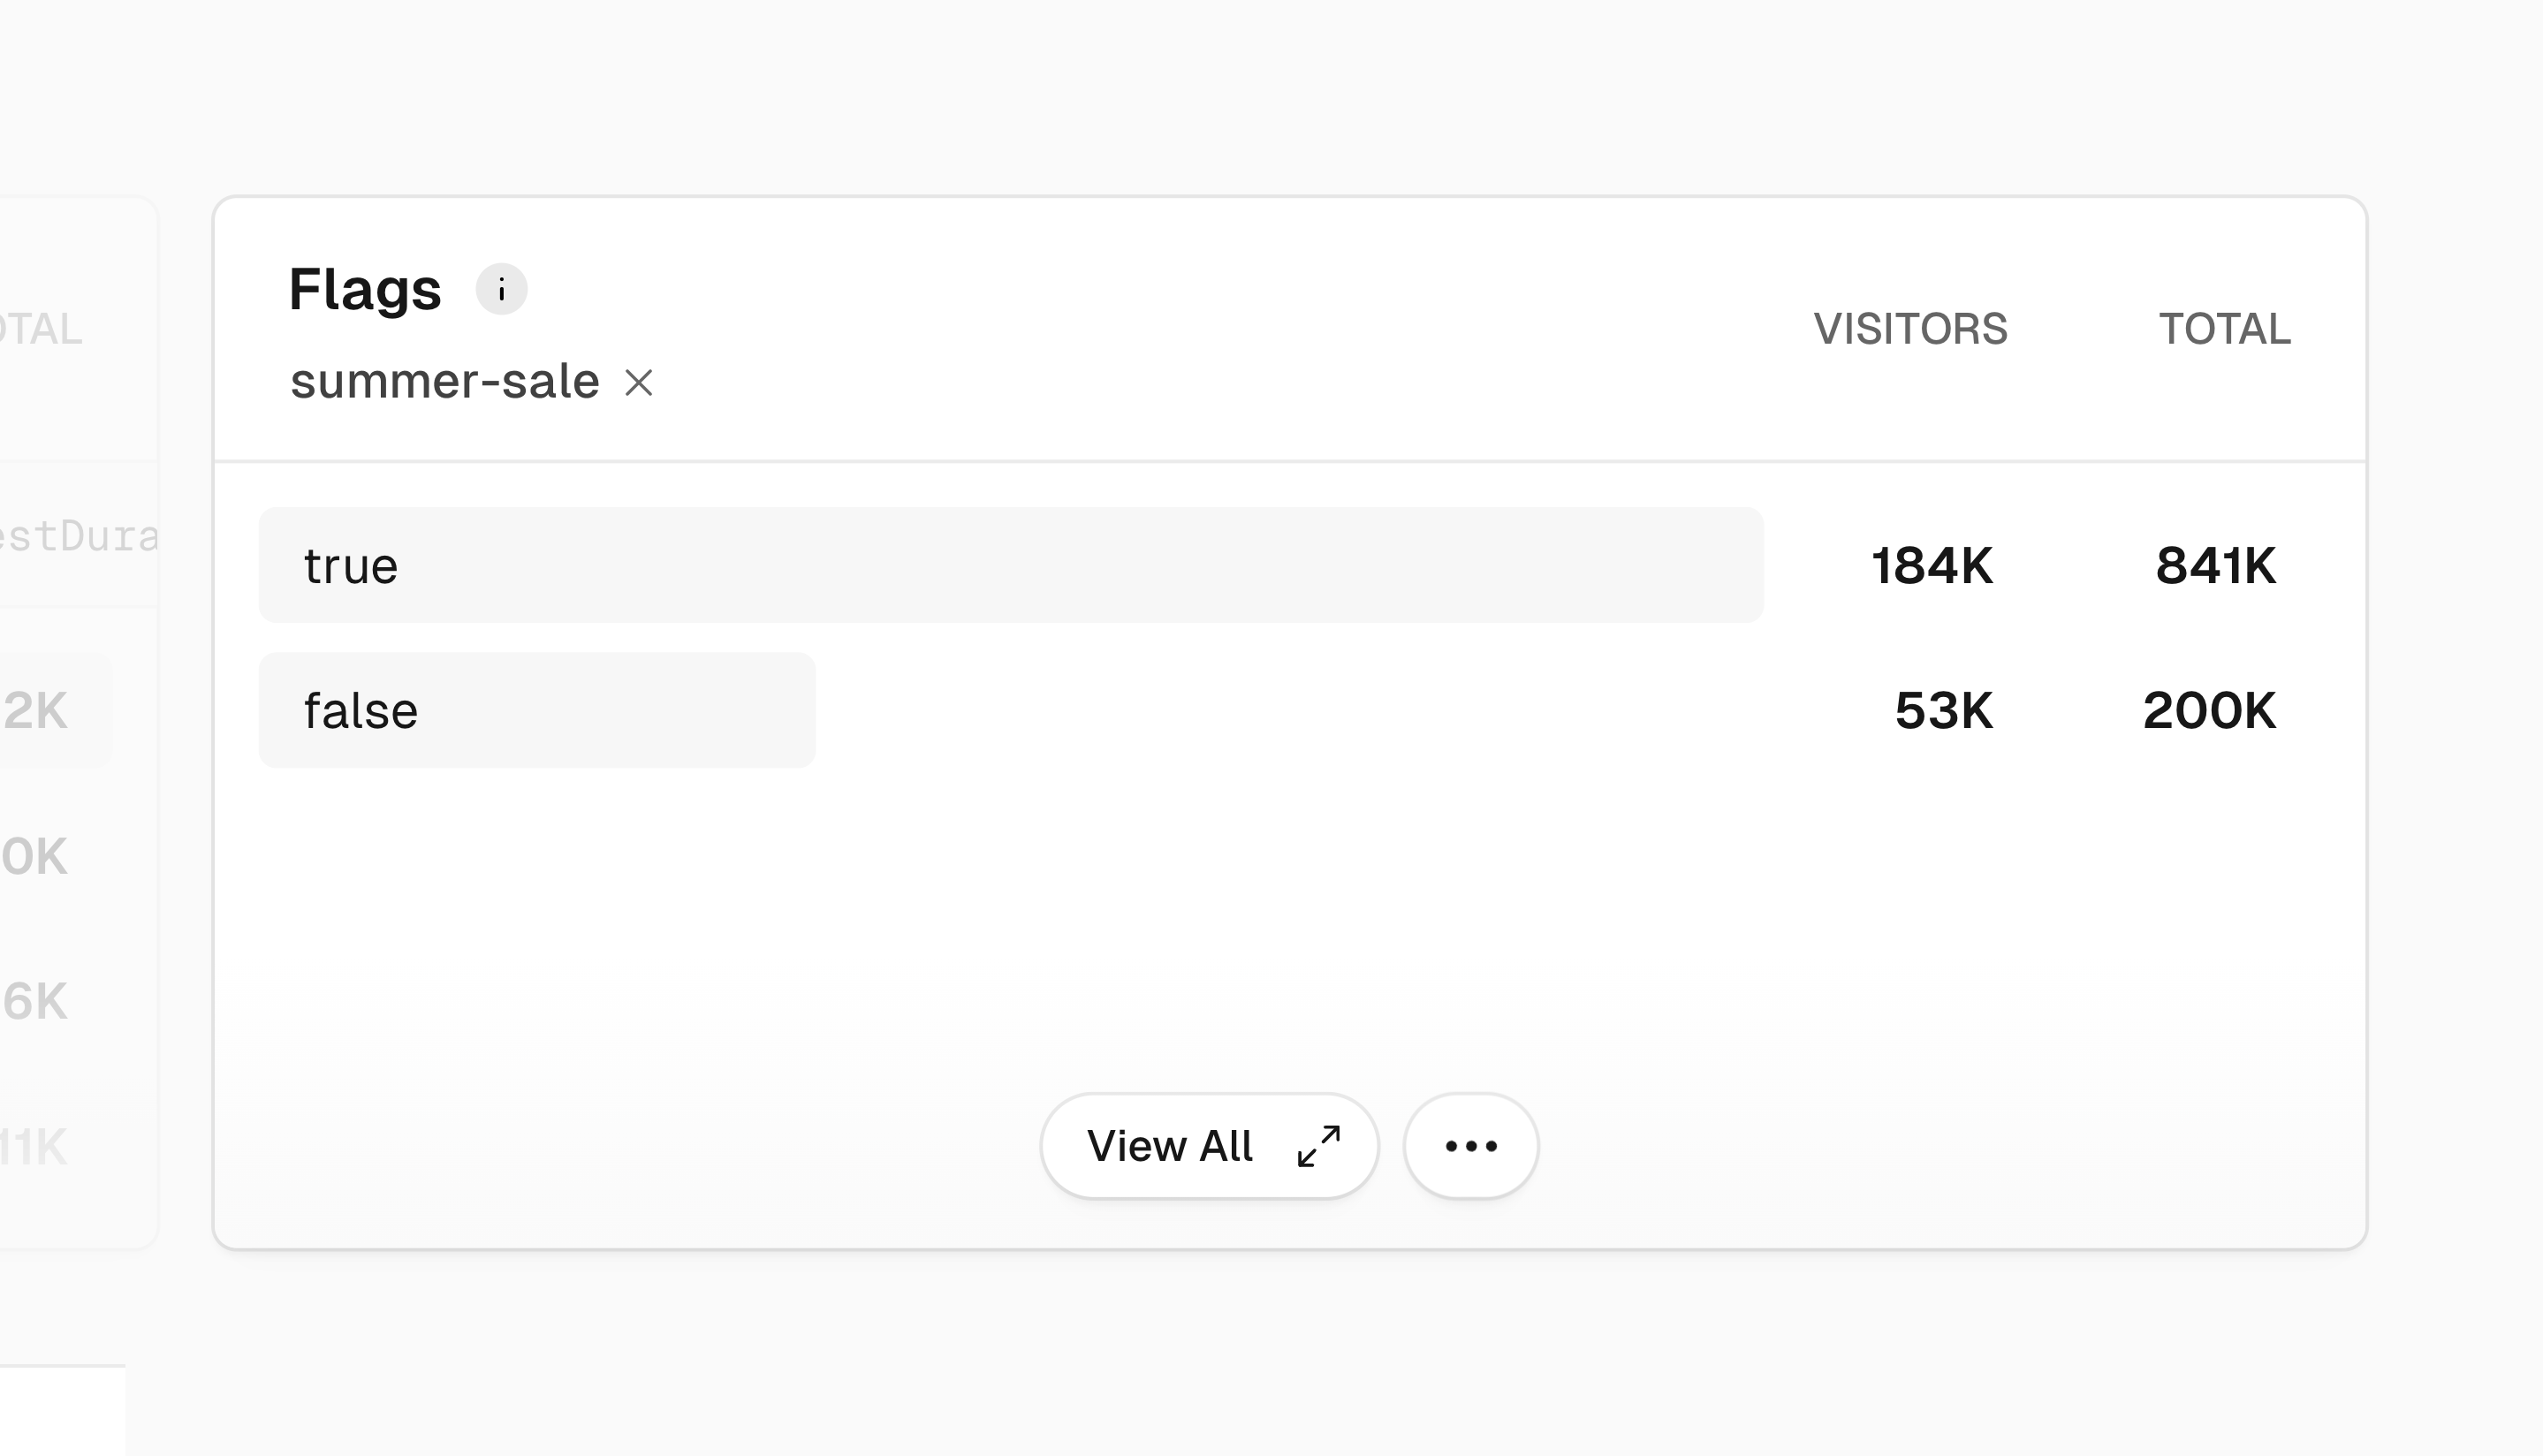
Task: Click the Flags panel title
Action: [365, 289]
